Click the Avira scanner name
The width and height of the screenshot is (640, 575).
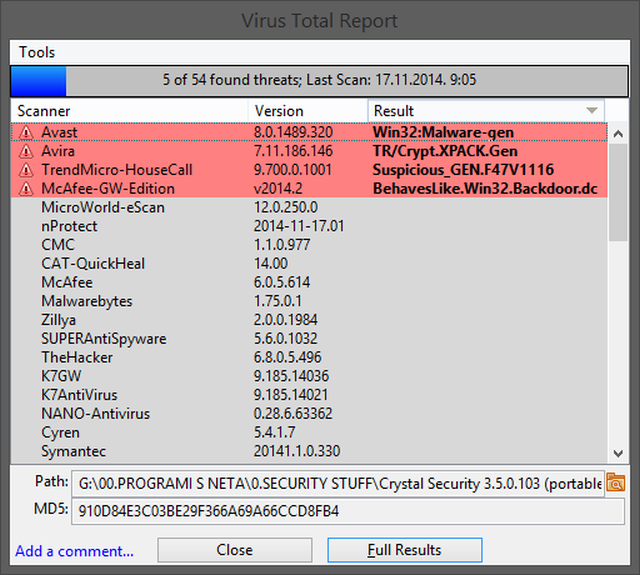point(58,151)
